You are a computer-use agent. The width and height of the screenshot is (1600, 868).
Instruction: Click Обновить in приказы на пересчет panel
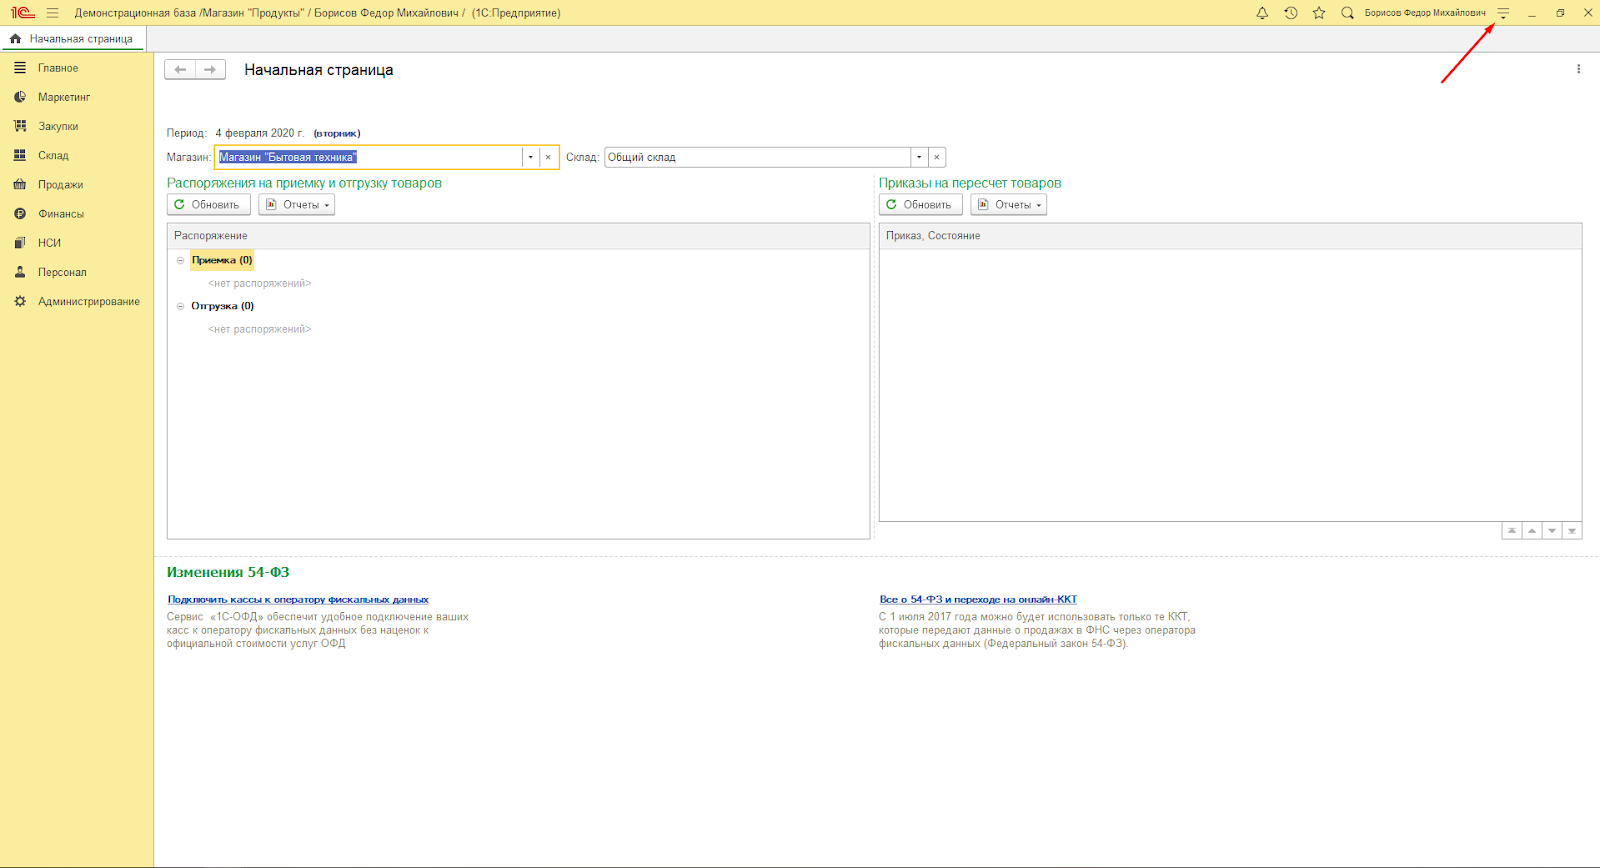pyautogui.click(x=920, y=204)
